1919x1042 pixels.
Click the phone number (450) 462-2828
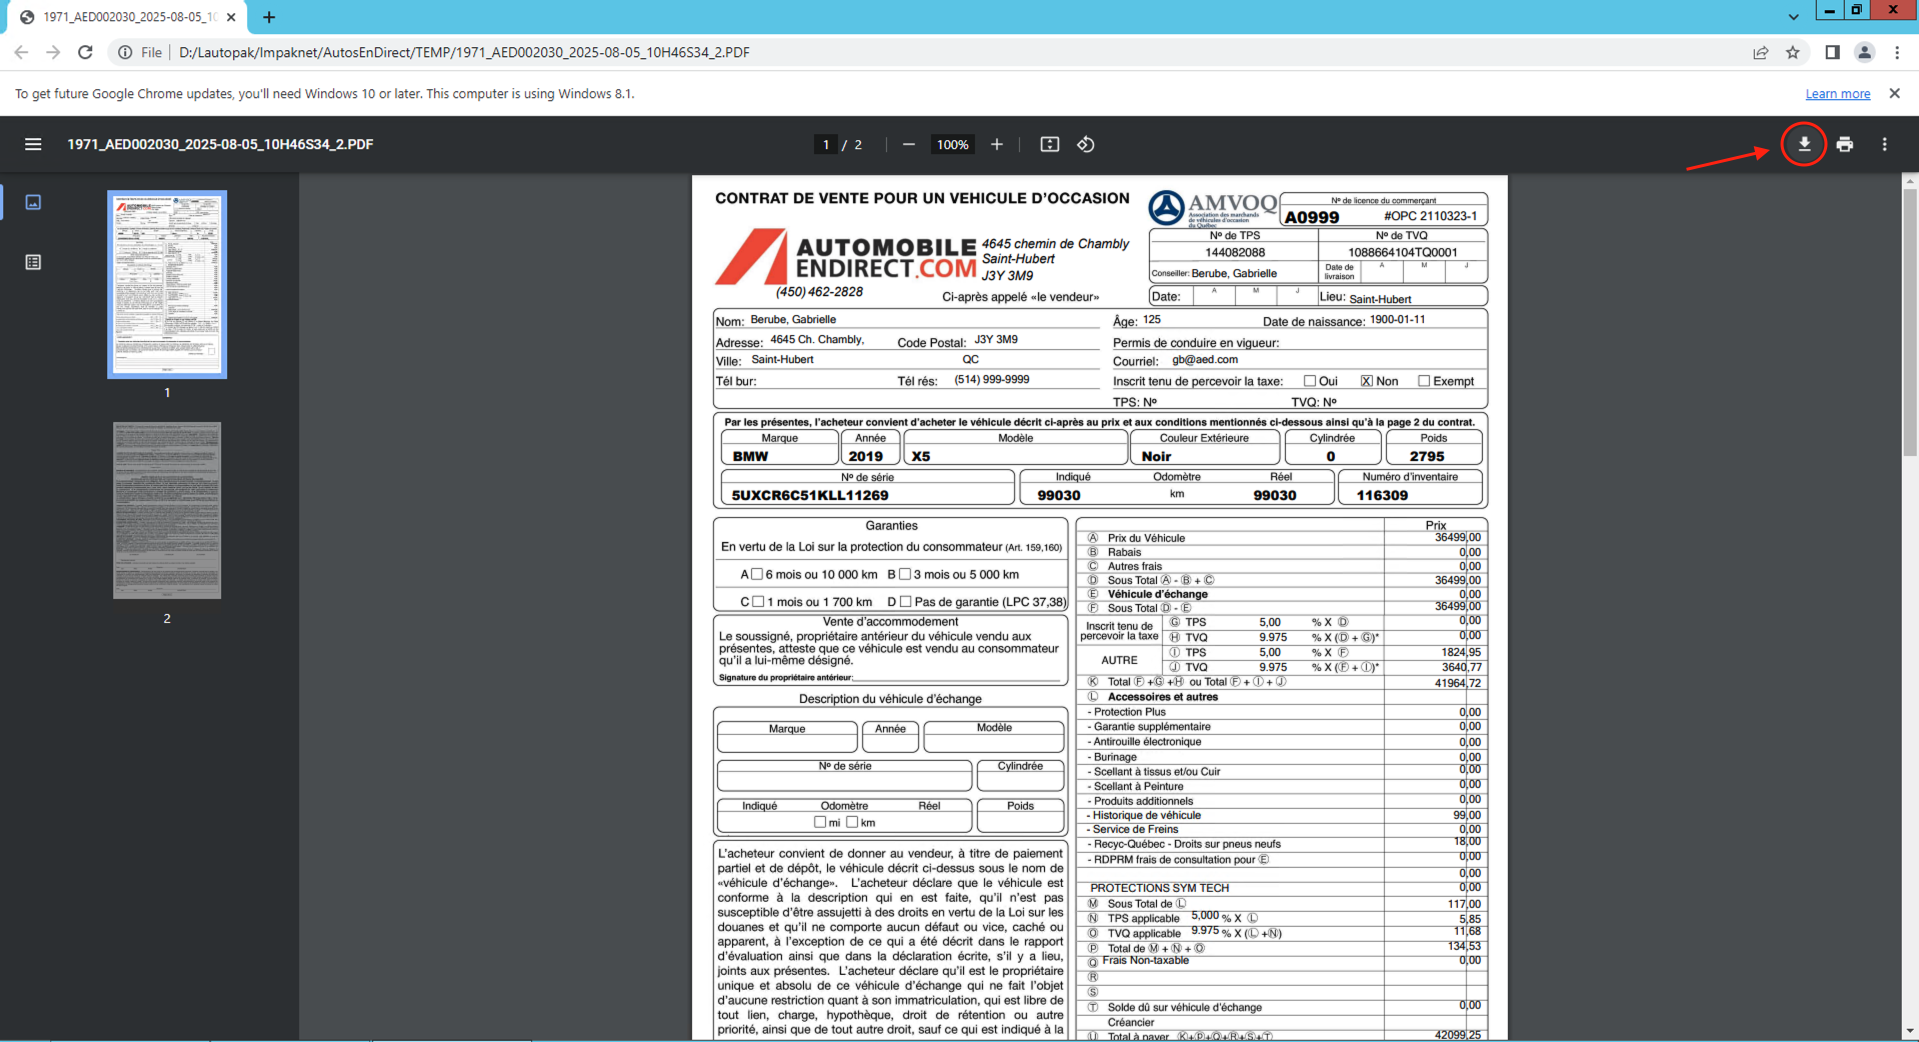click(x=819, y=292)
